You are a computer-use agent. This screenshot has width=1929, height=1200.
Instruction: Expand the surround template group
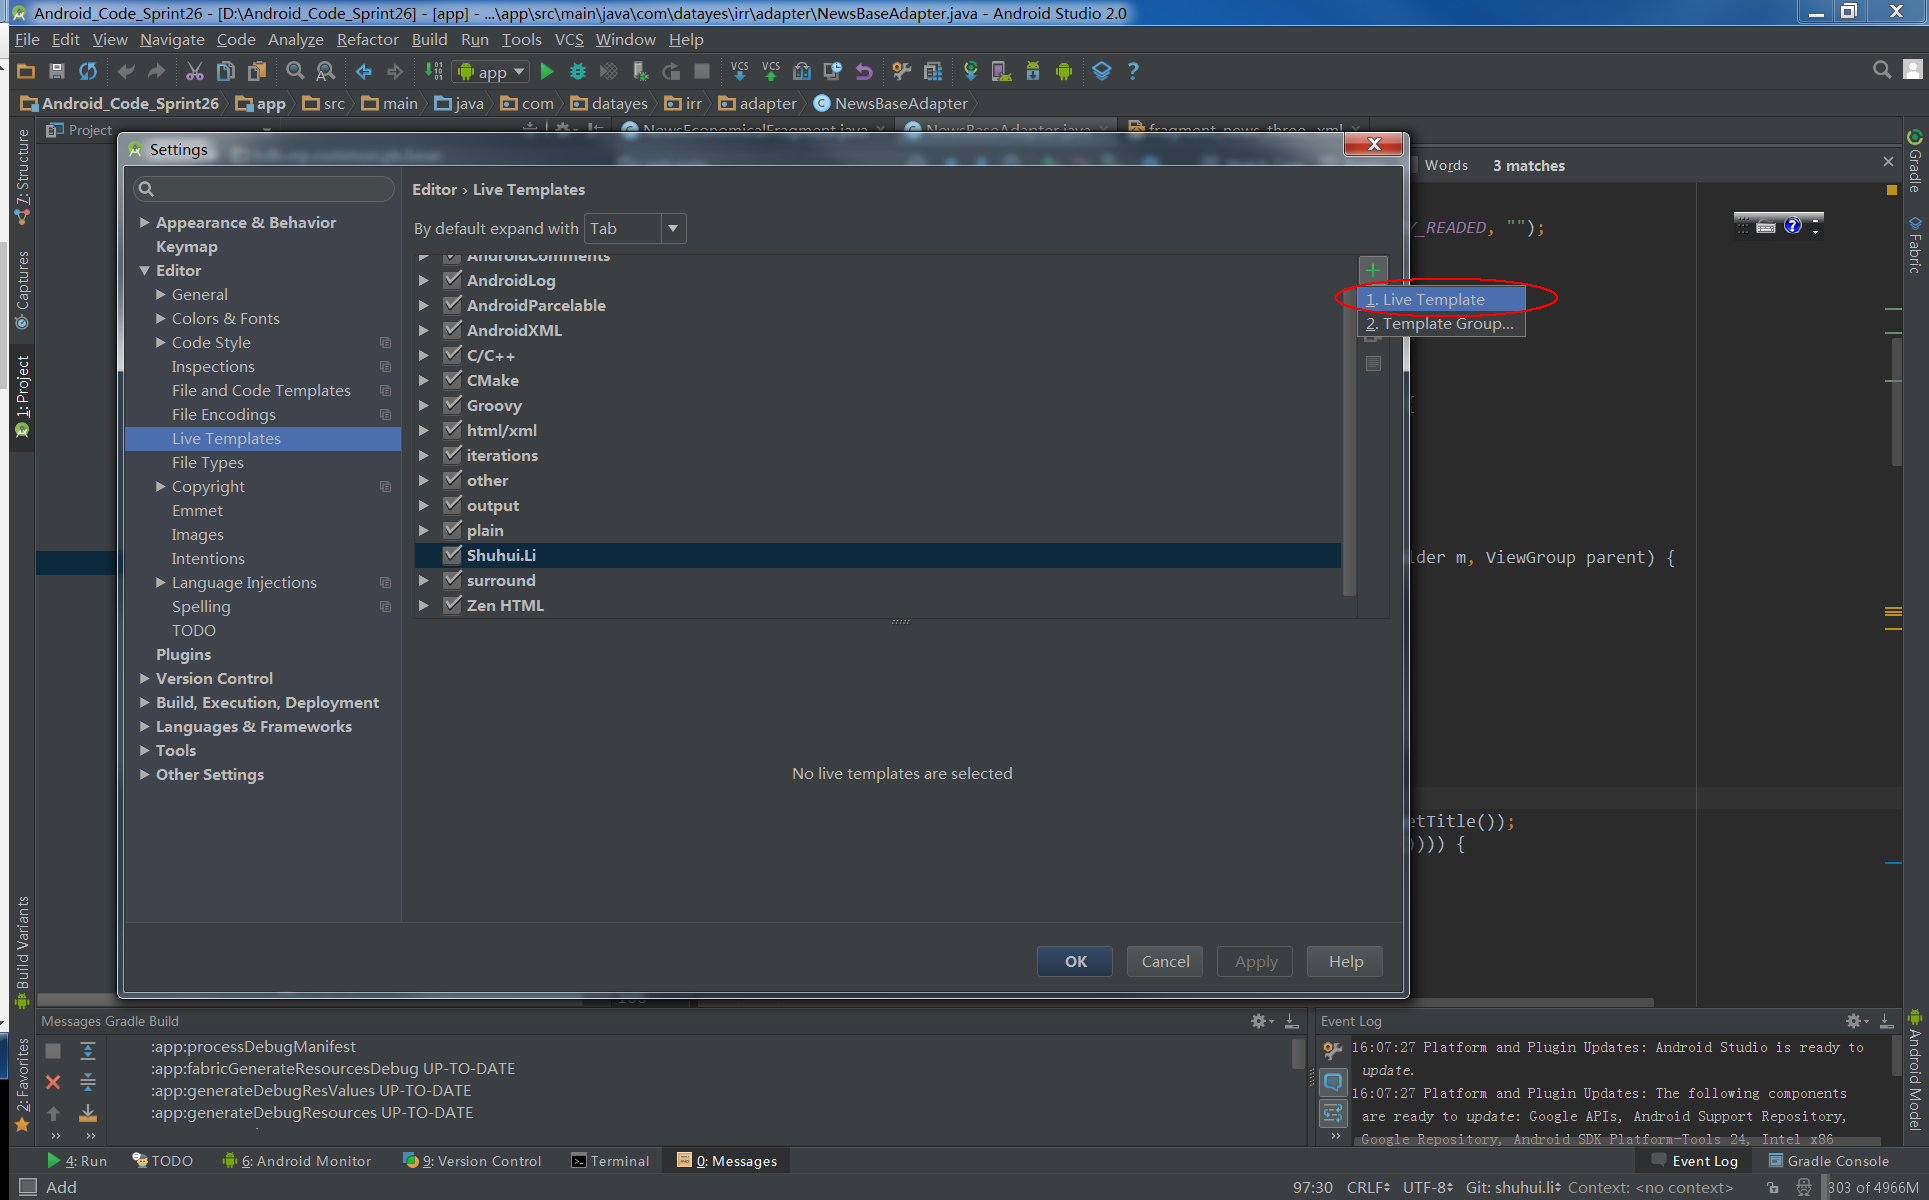pos(424,580)
